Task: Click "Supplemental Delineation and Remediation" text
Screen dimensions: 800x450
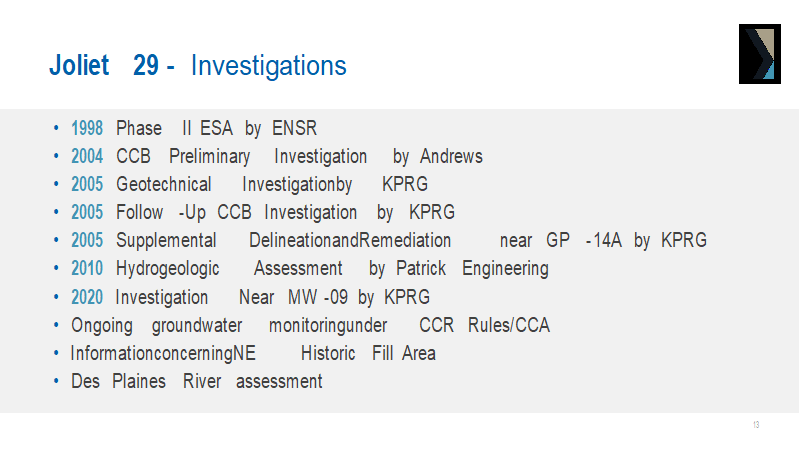Action: [283, 241]
